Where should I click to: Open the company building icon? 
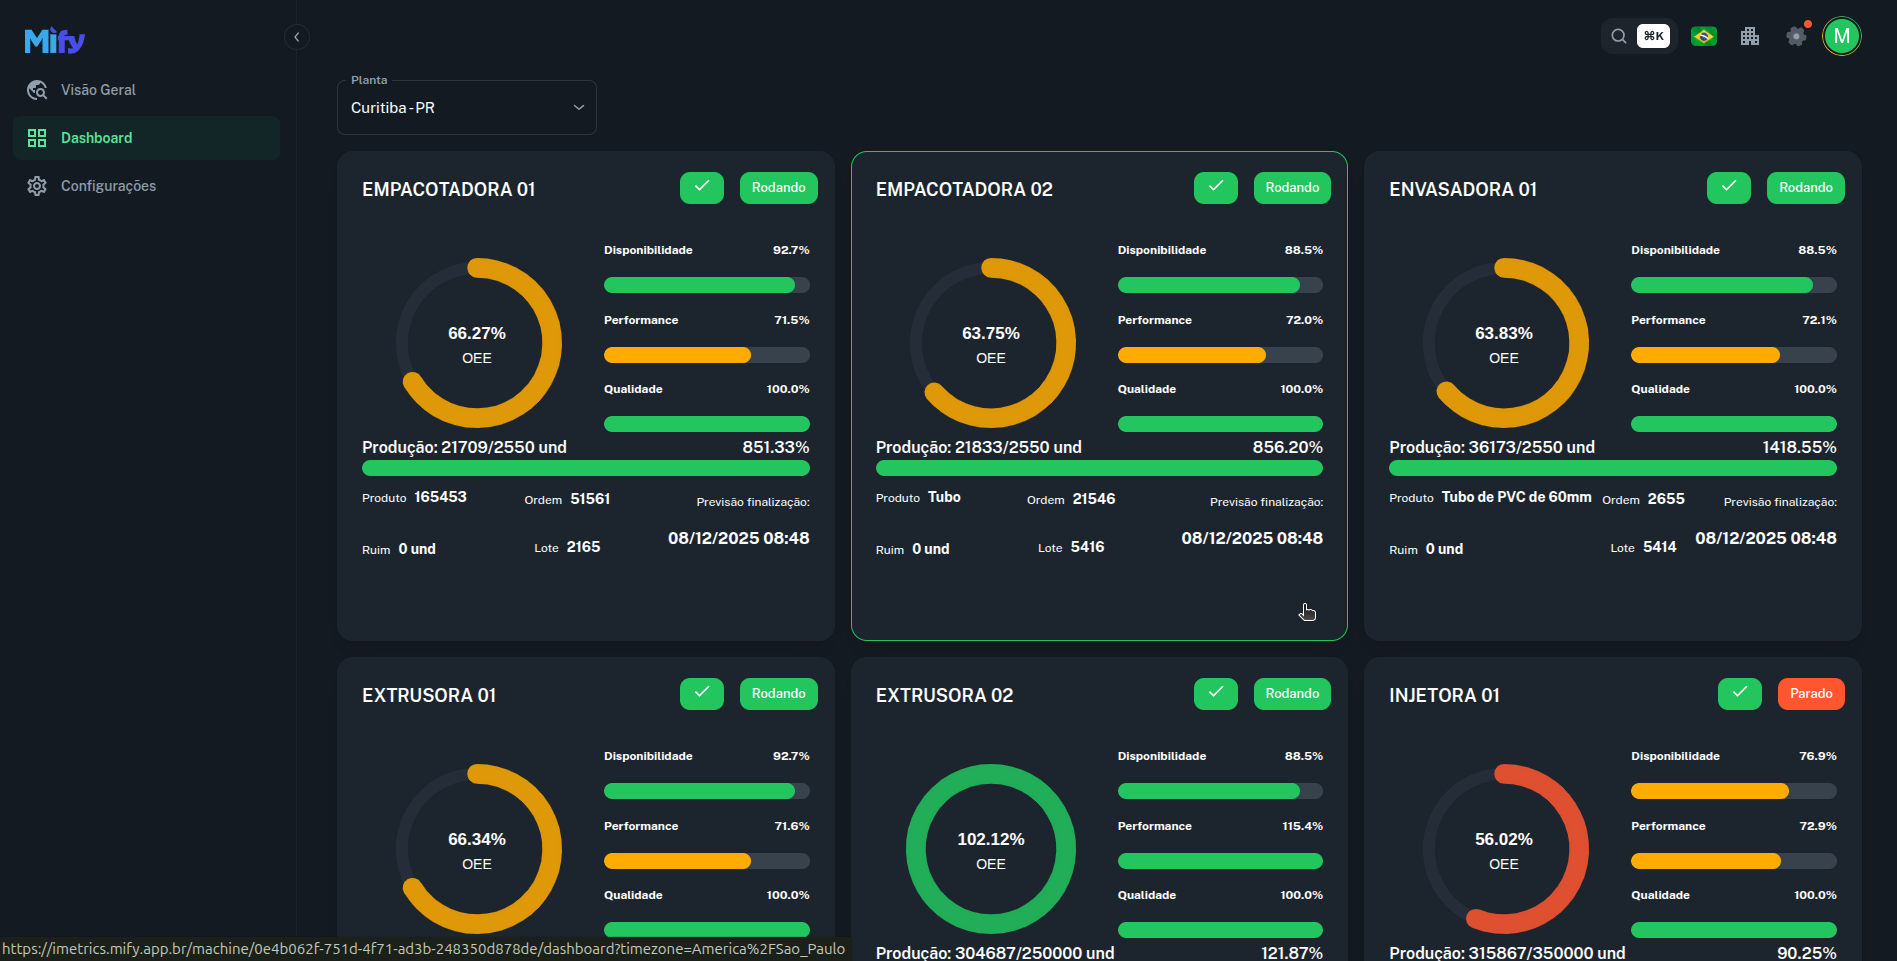[x=1749, y=37]
